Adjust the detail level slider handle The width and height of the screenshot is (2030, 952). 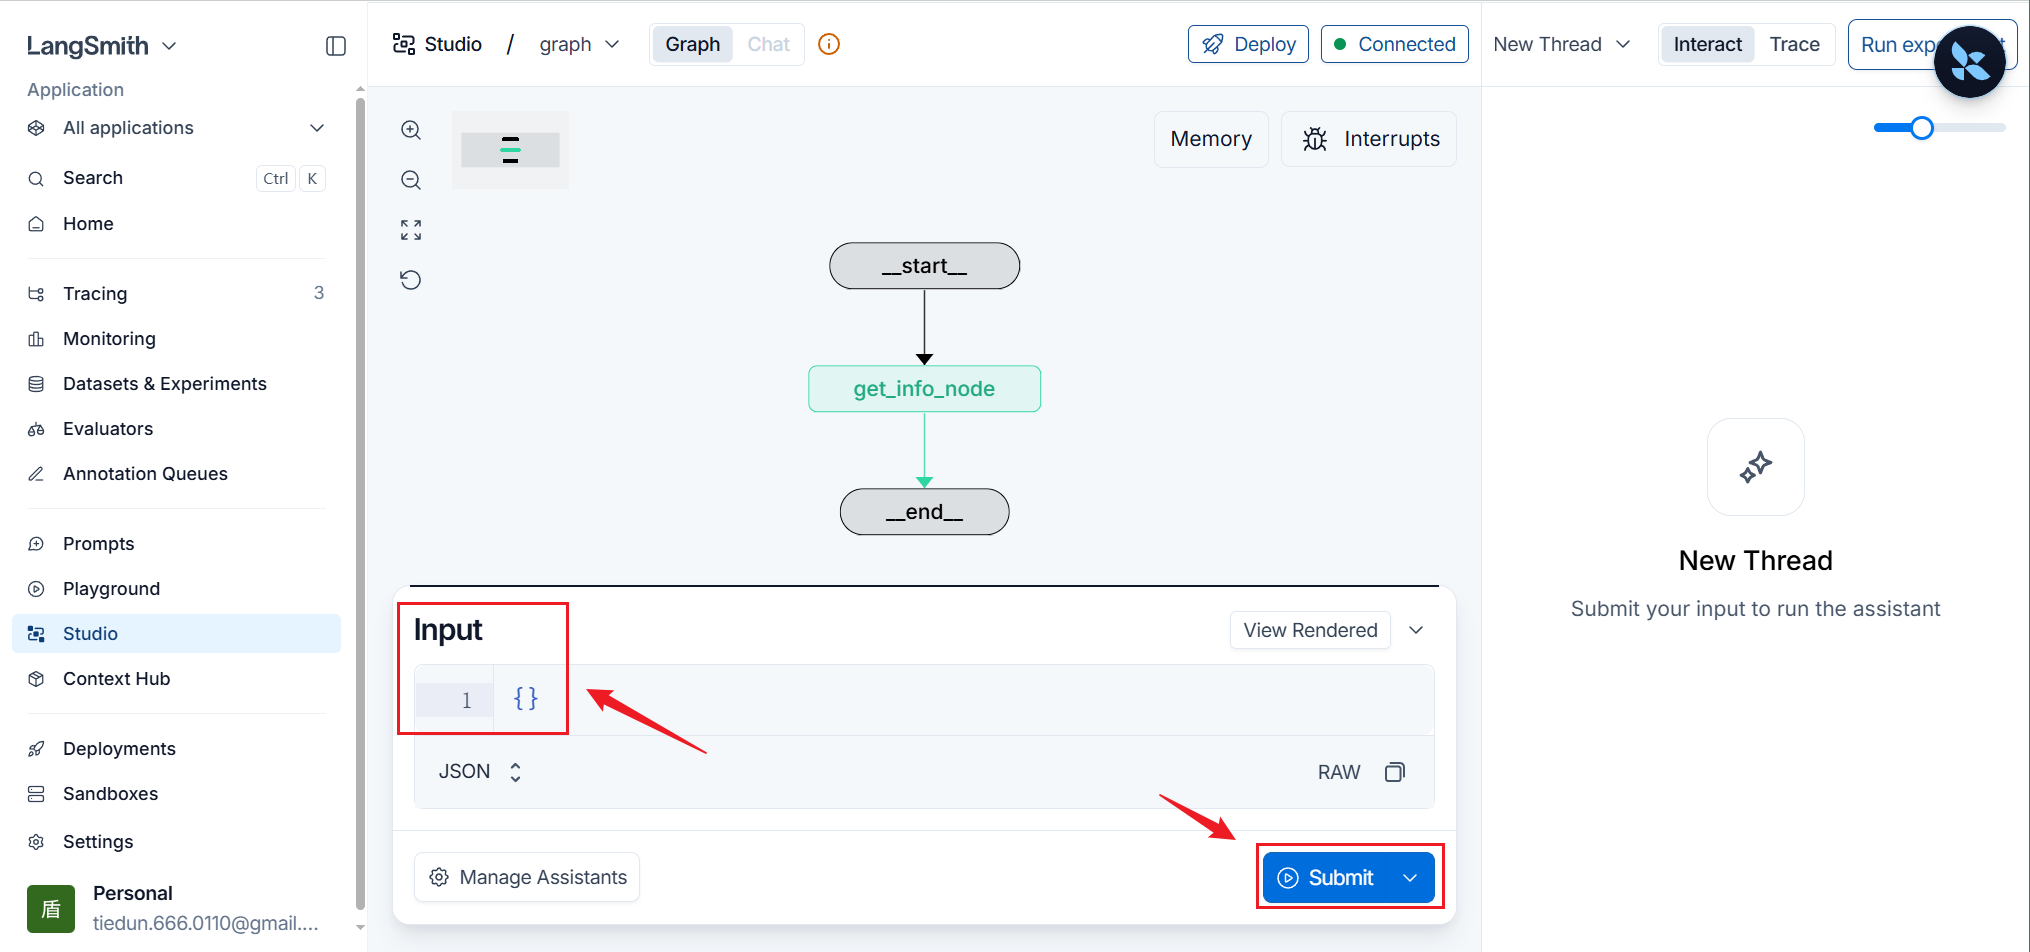click(x=1921, y=128)
